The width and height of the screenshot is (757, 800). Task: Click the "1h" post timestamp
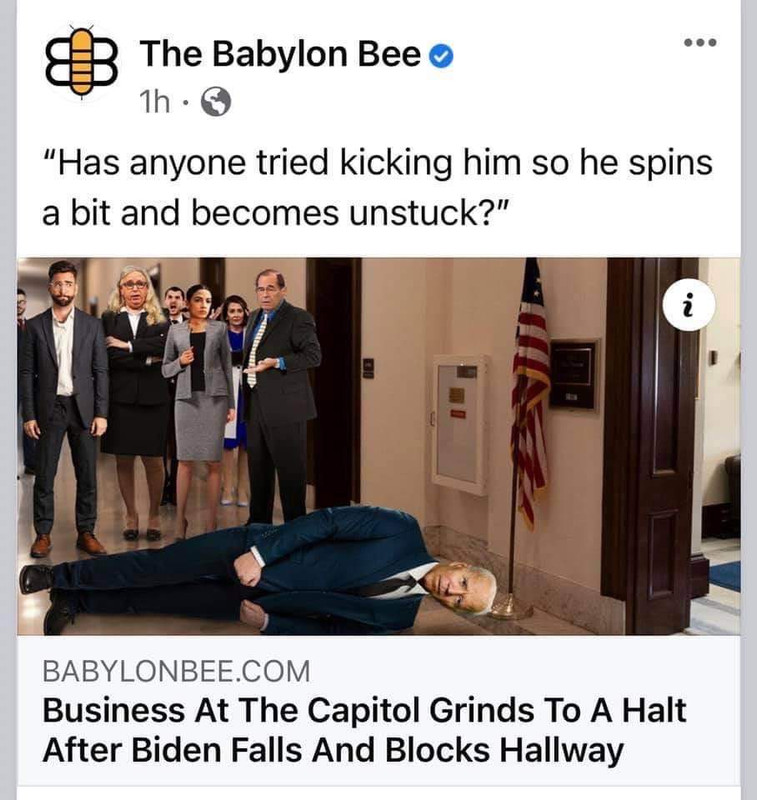tap(155, 102)
